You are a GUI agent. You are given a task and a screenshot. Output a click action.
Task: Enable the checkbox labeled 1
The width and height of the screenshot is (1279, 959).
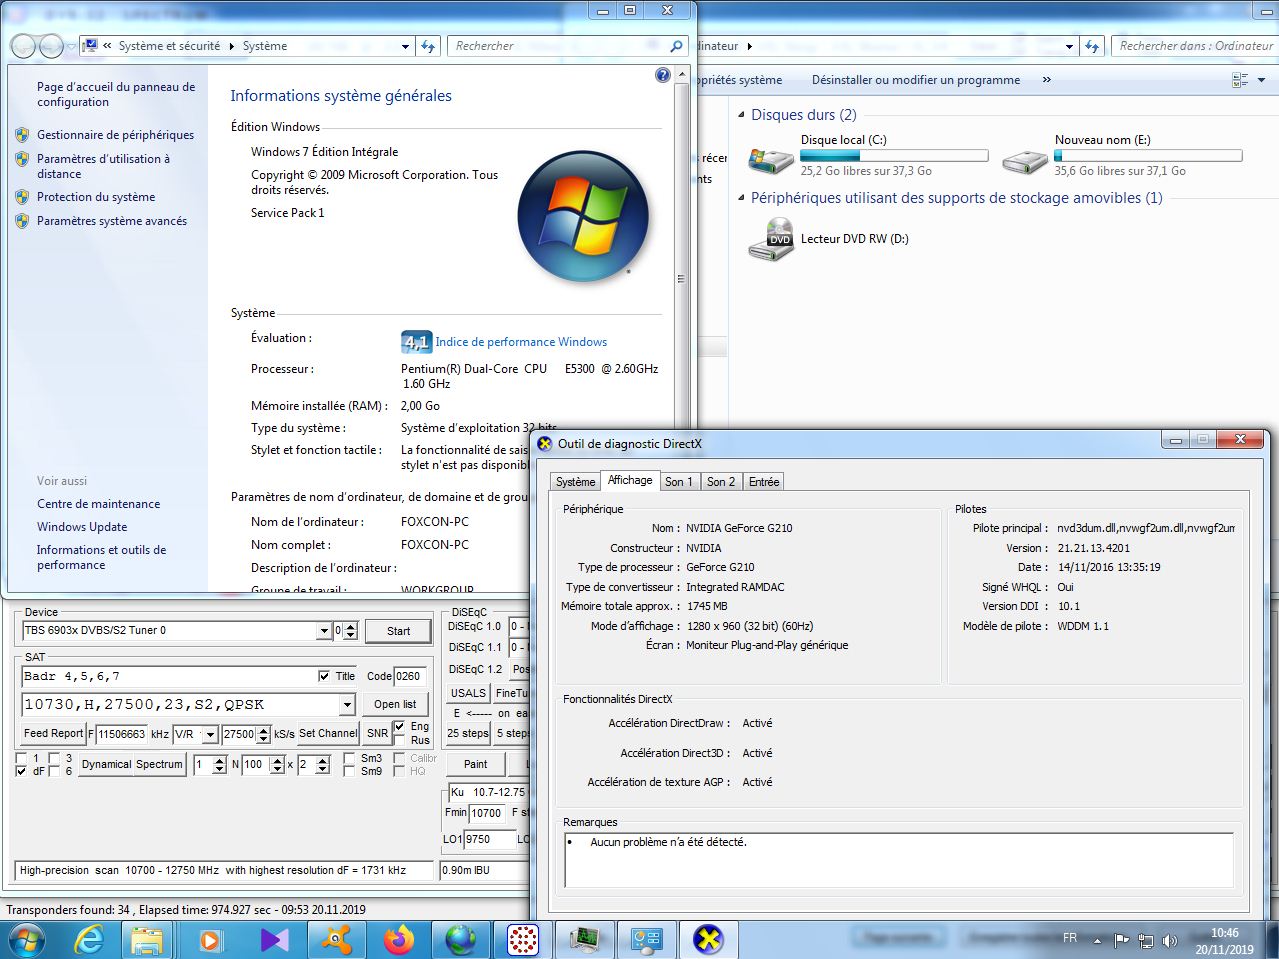pos(22,758)
